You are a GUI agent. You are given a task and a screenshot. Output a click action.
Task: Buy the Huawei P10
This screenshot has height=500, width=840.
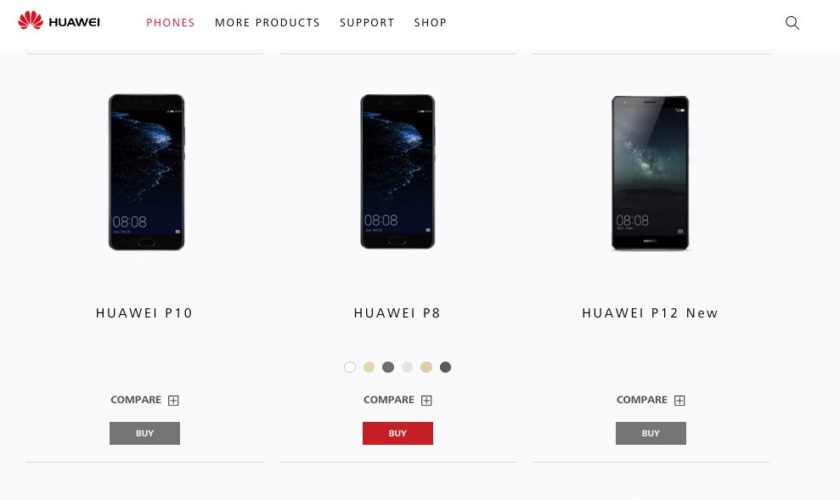pyautogui.click(x=145, y=433)
